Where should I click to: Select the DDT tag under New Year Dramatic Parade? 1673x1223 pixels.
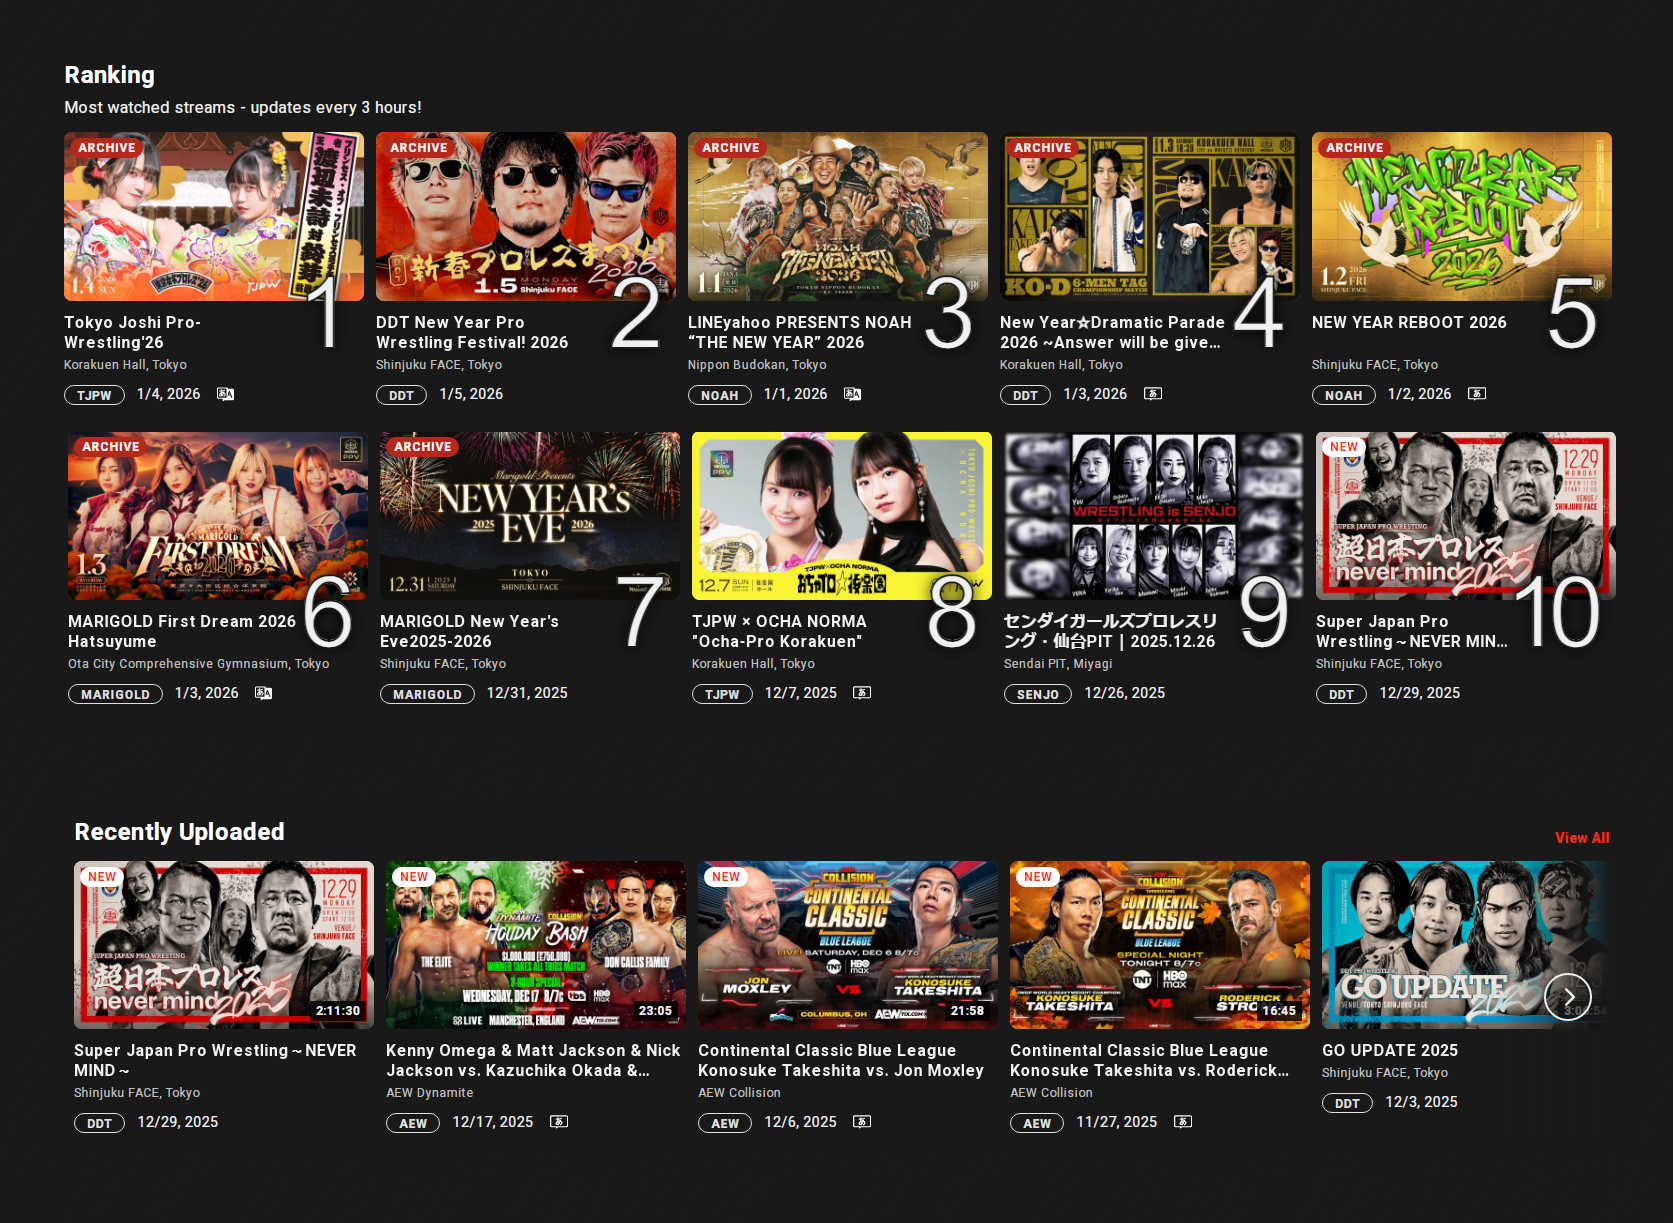[1025, 395]
